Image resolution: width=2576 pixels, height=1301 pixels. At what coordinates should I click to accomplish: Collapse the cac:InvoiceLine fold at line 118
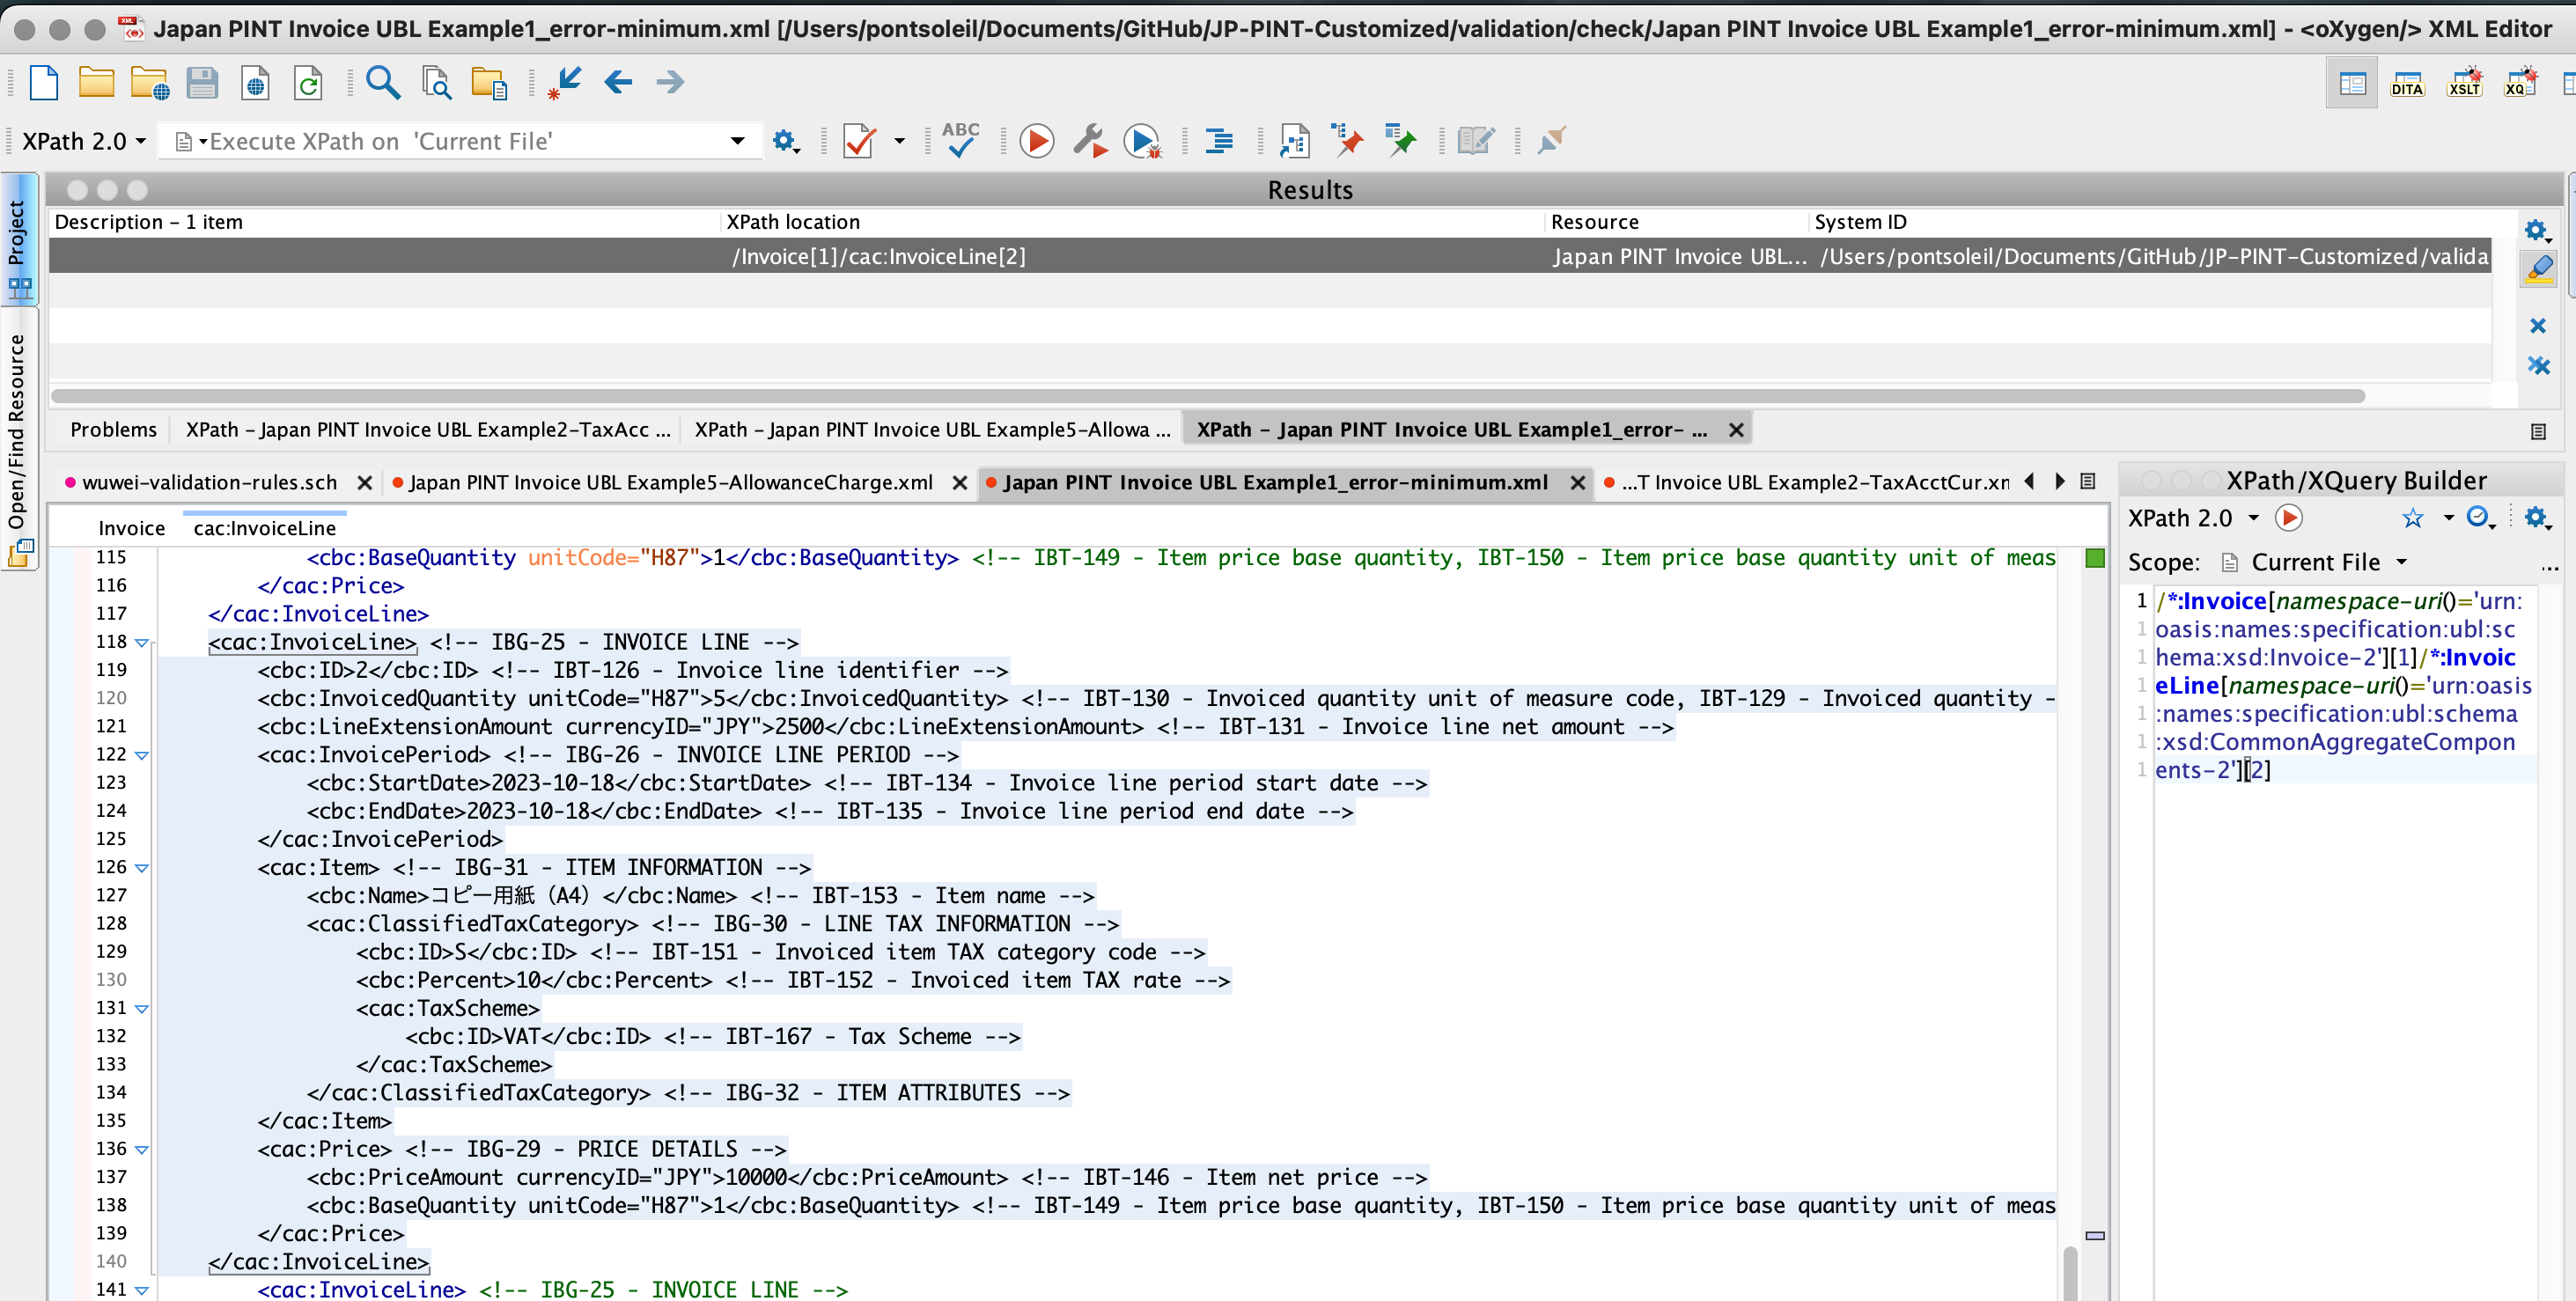(x=142, y=643)
